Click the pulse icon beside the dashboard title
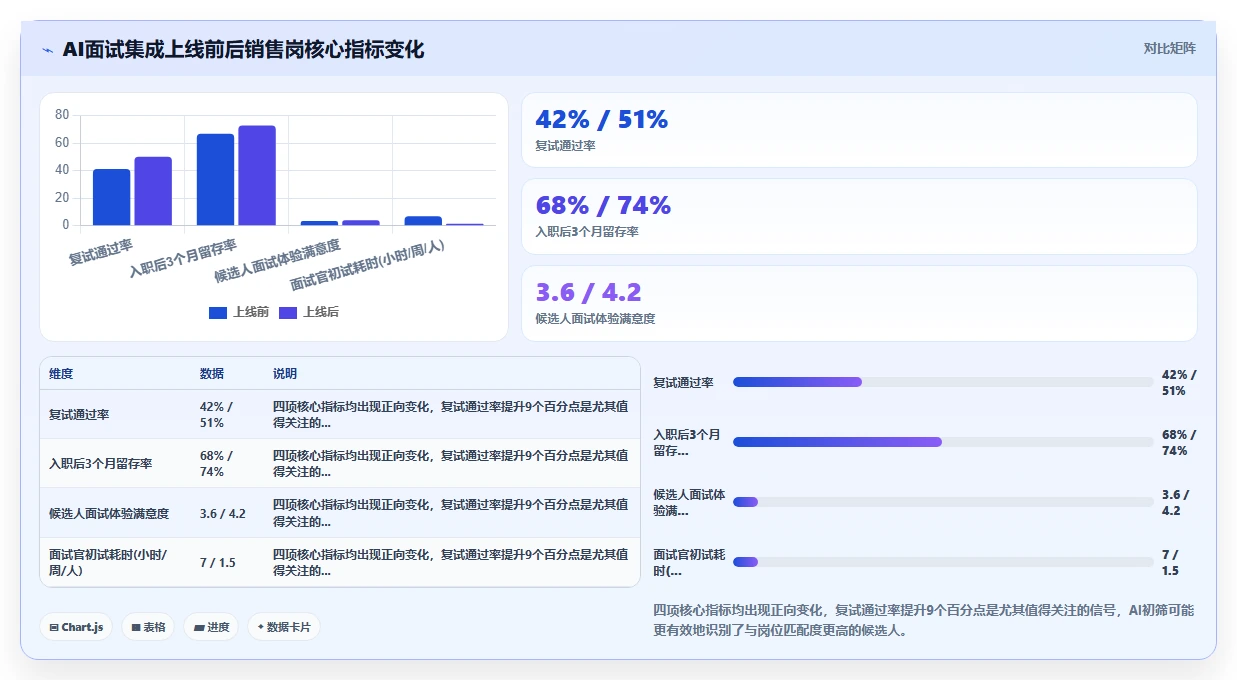1237x680 pixels. click(x=48, y=50)
